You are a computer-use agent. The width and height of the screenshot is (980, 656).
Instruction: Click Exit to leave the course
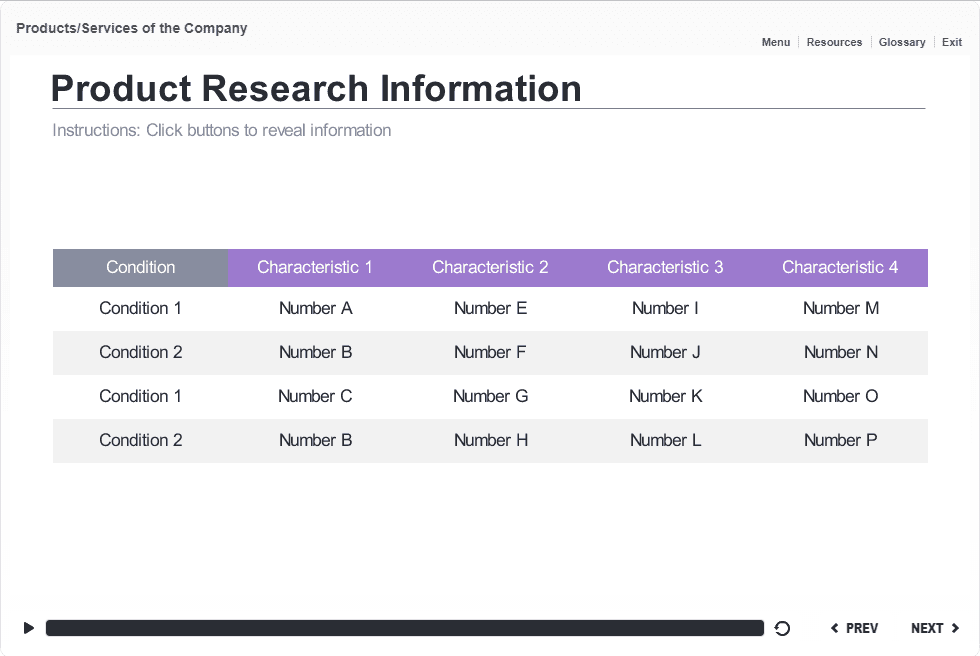coord(952,42)
